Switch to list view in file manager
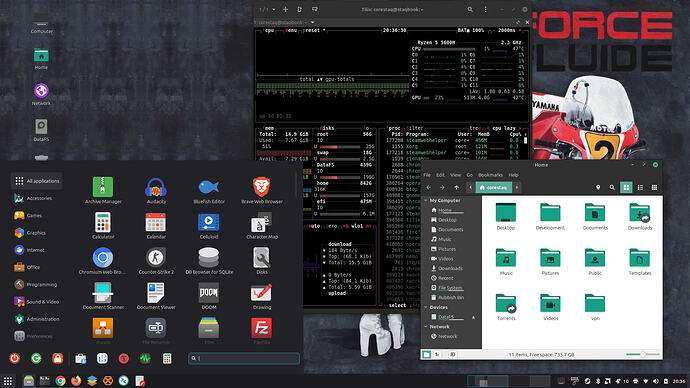 coord(640,187)
